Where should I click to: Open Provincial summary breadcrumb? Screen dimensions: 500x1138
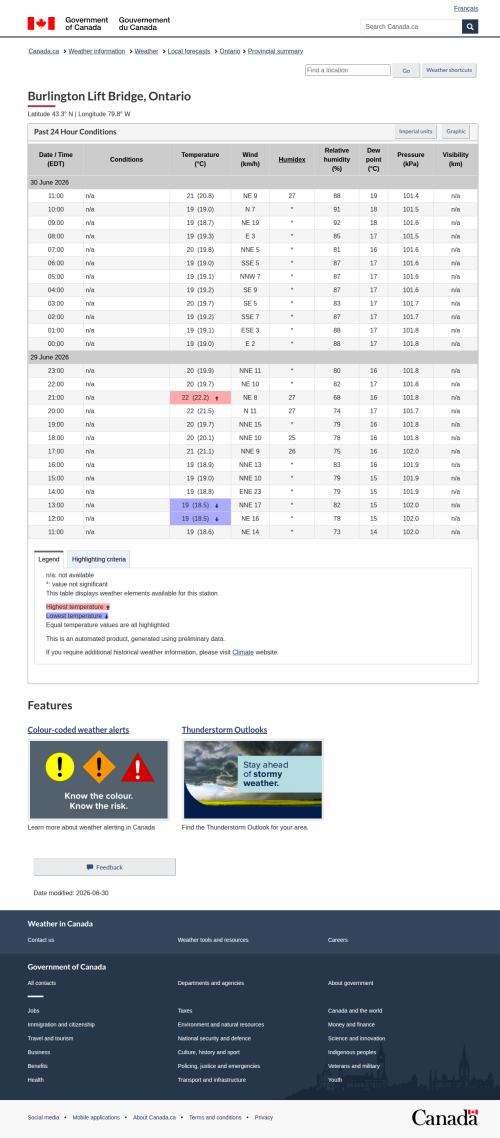pyautogui.click(x=276, y=52)
